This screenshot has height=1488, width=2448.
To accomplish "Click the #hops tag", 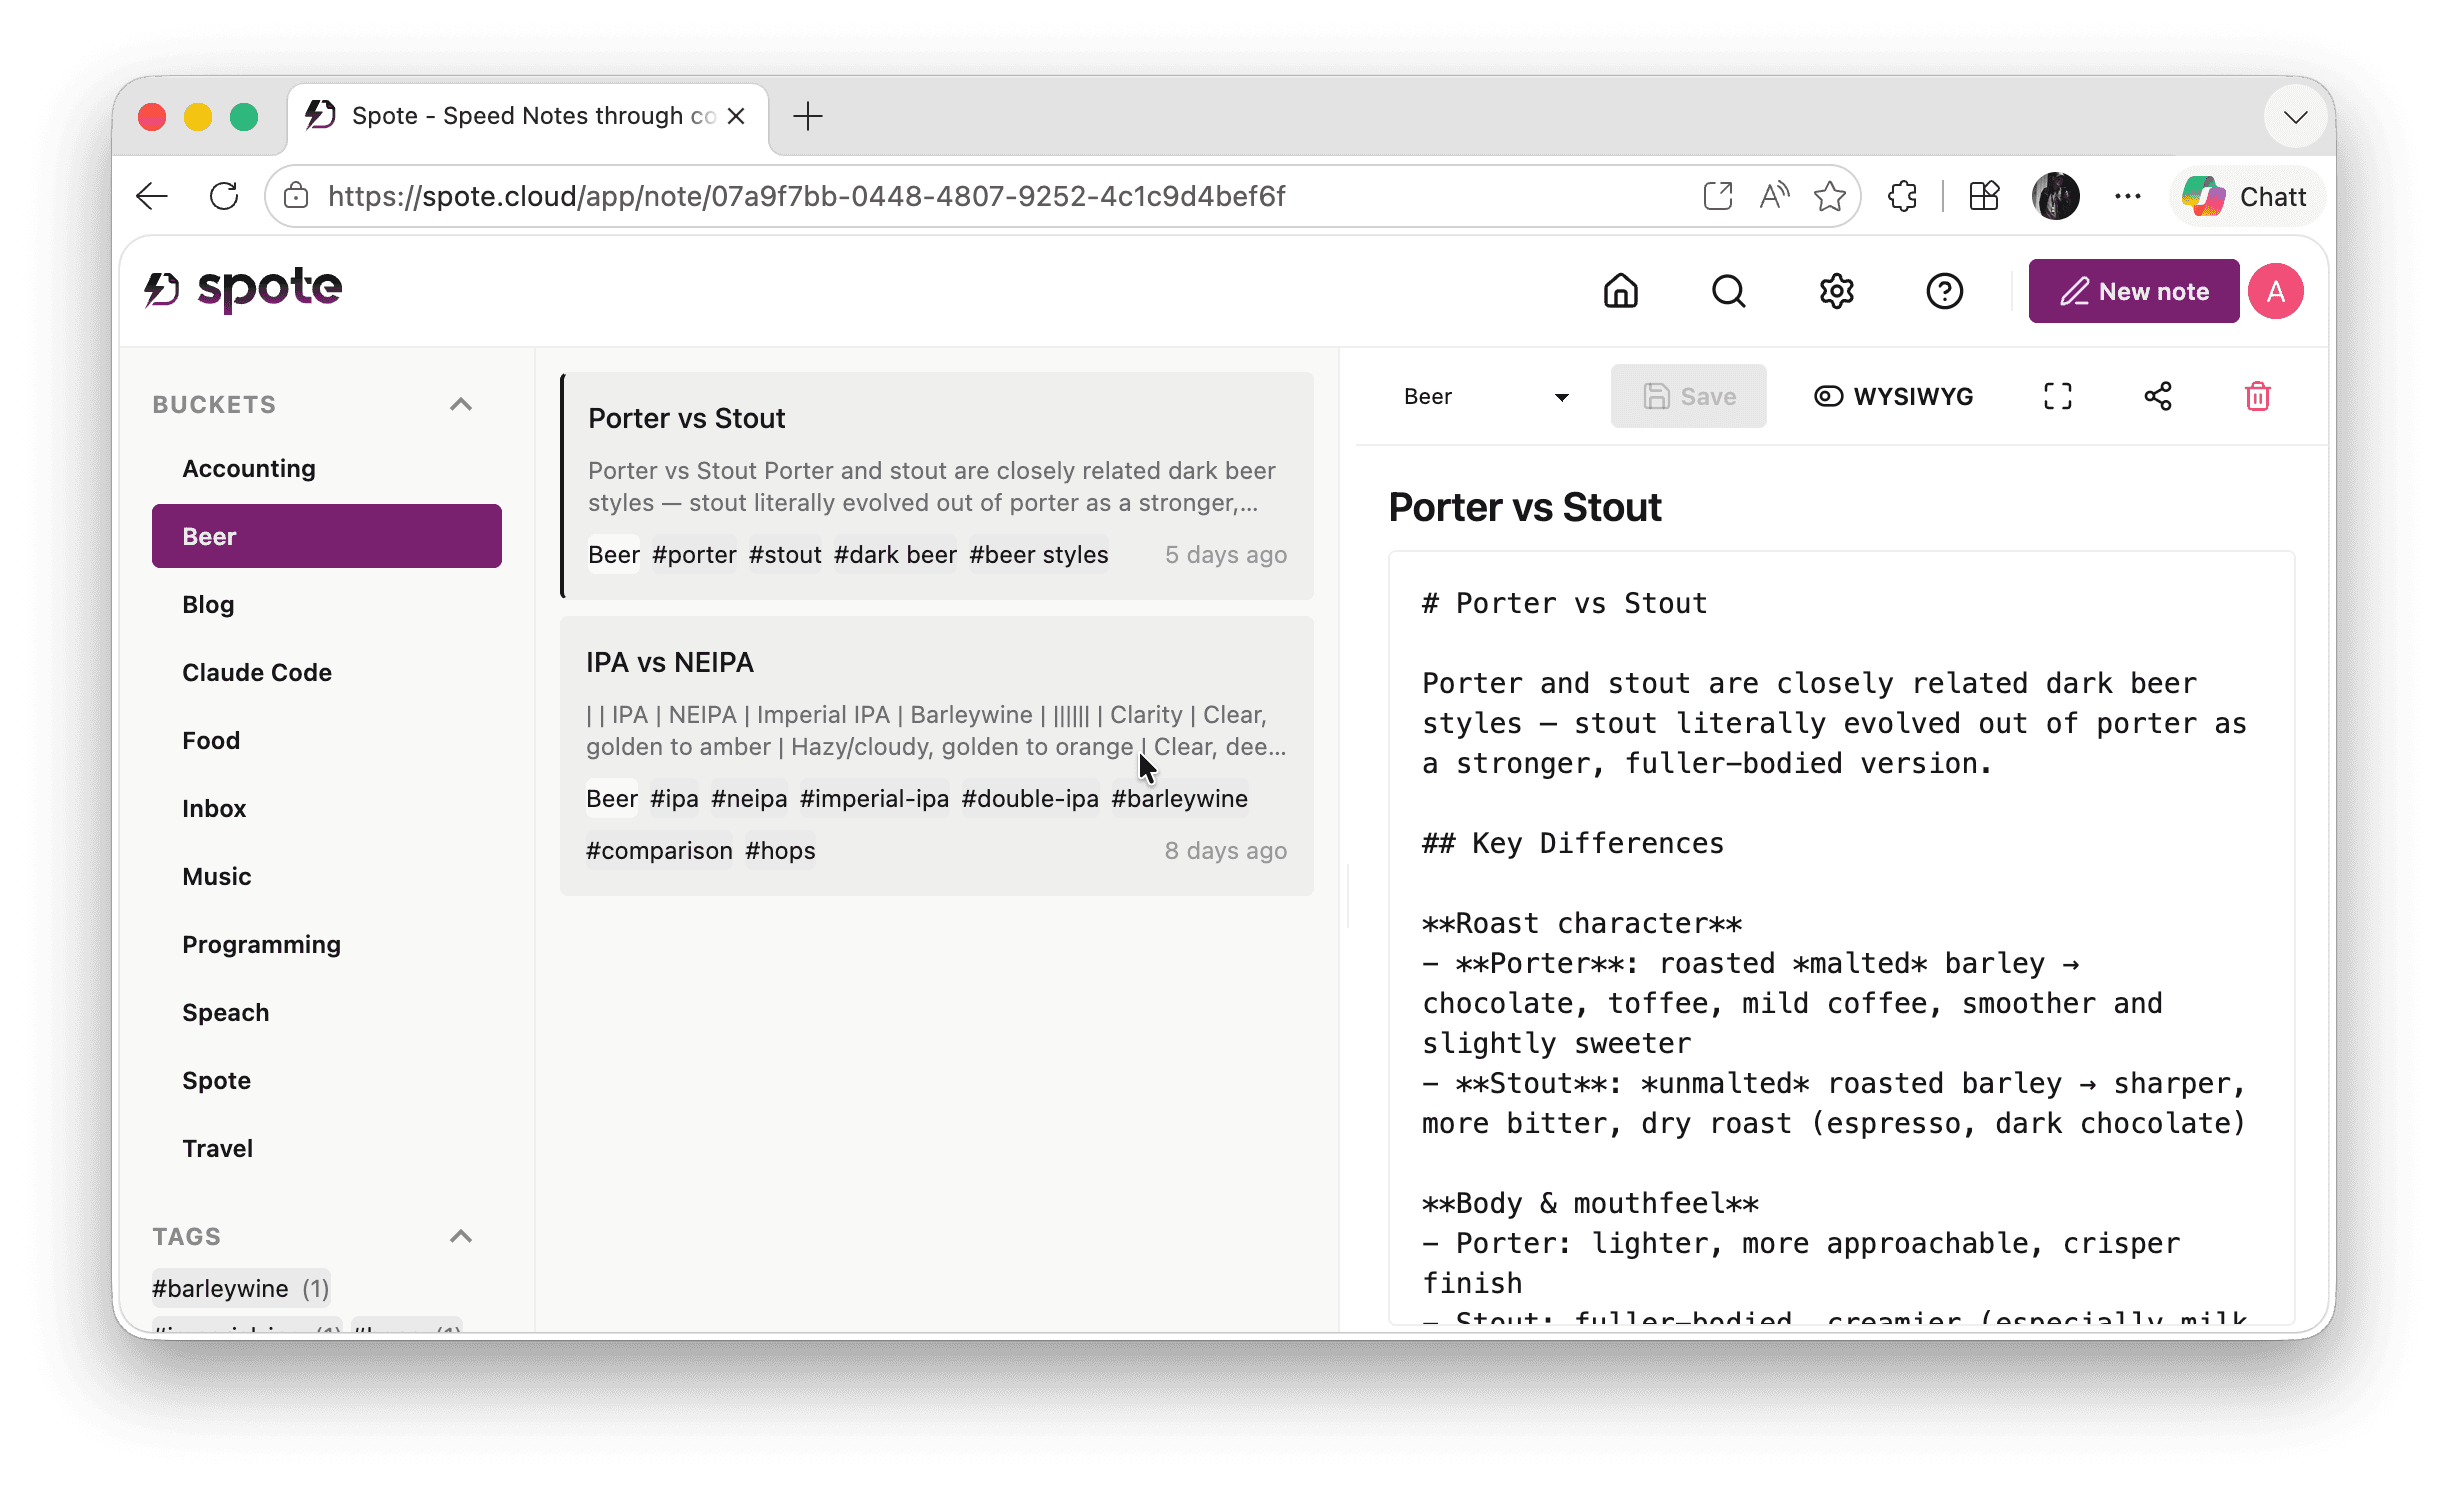I will point(780,850).
